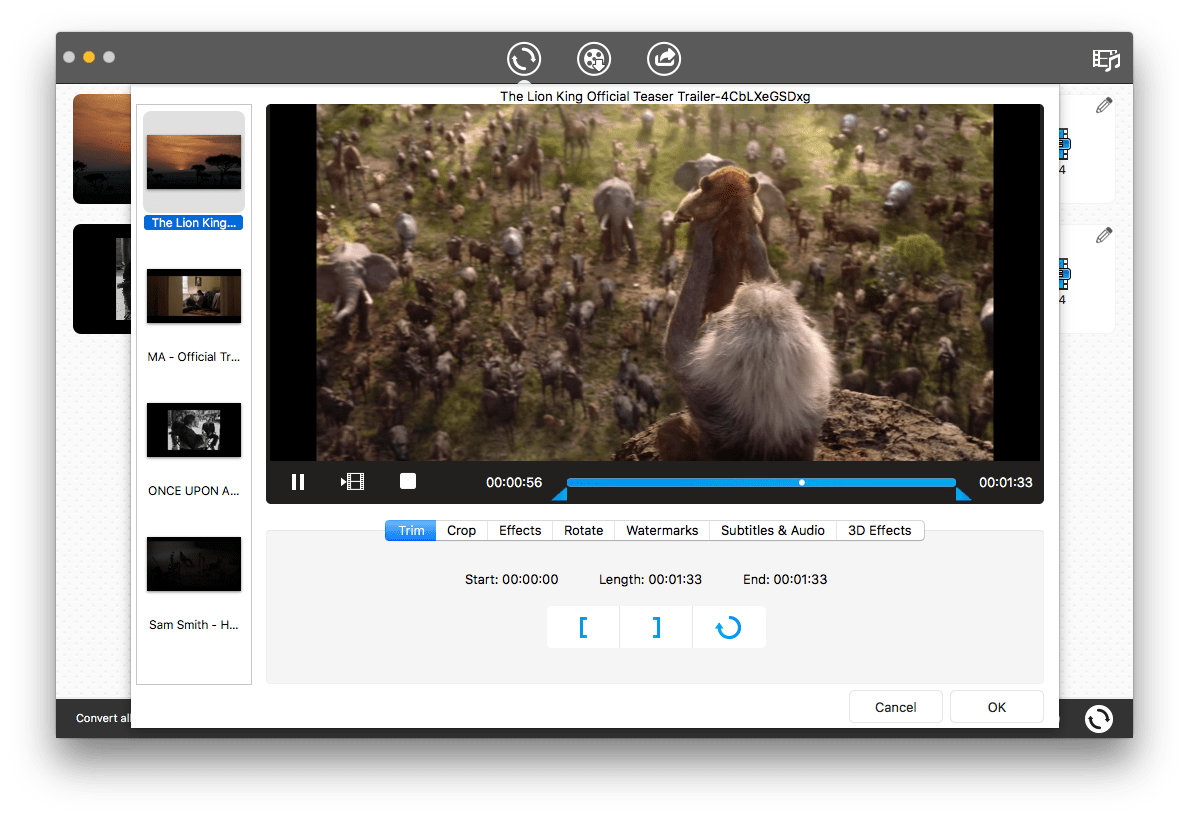Click the yellow minimize window button
1189x818 pixels.
[89, 57]
